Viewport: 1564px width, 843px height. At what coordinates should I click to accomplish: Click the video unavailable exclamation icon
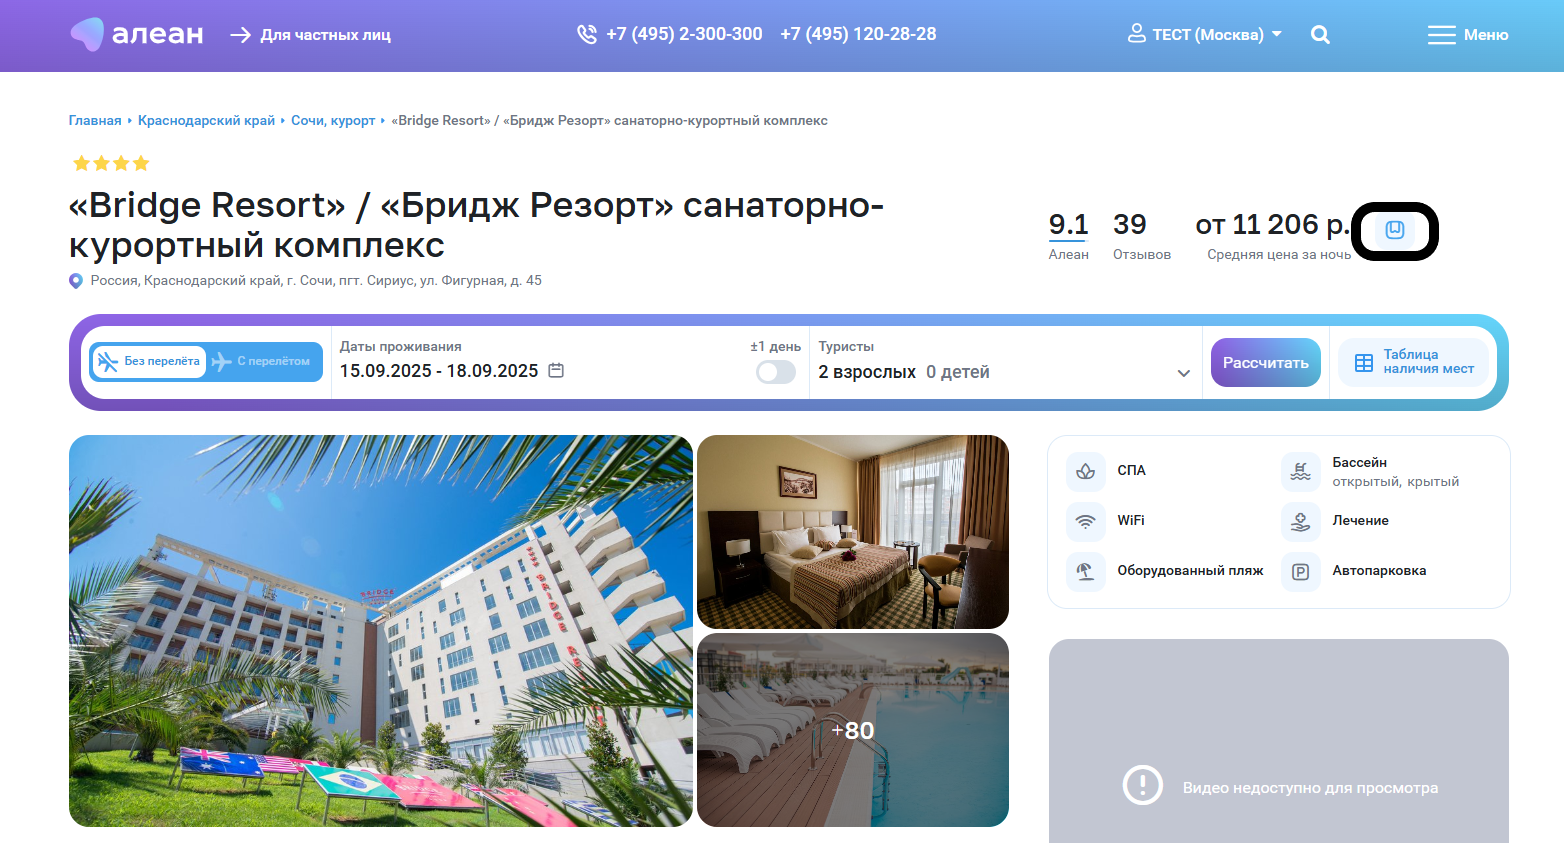(x=1142, y=785)
